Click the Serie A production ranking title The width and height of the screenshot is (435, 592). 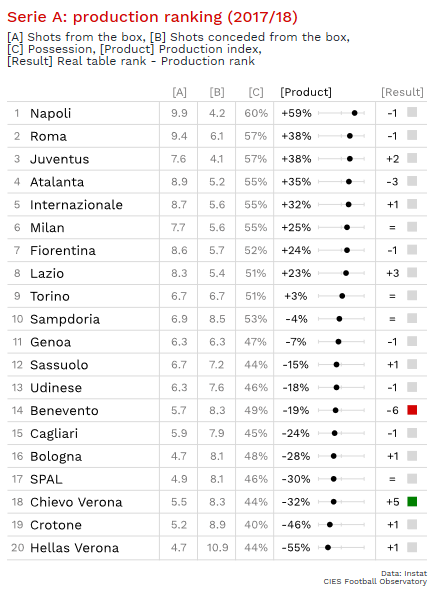[x=152, y=17]
